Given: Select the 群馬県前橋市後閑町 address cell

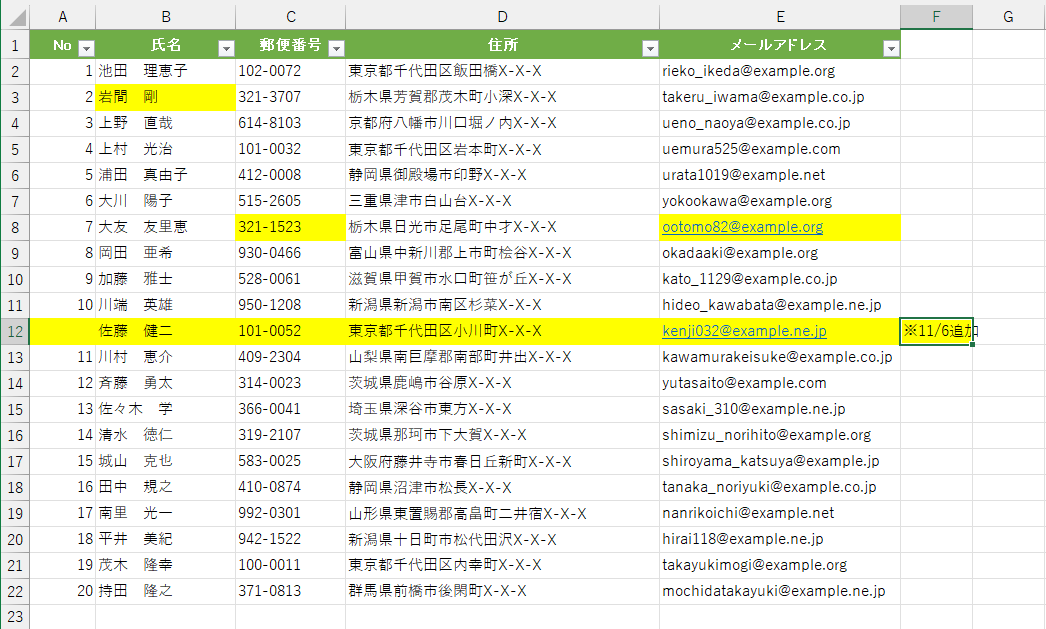Looking at the screenshot, I should (502, 592).
